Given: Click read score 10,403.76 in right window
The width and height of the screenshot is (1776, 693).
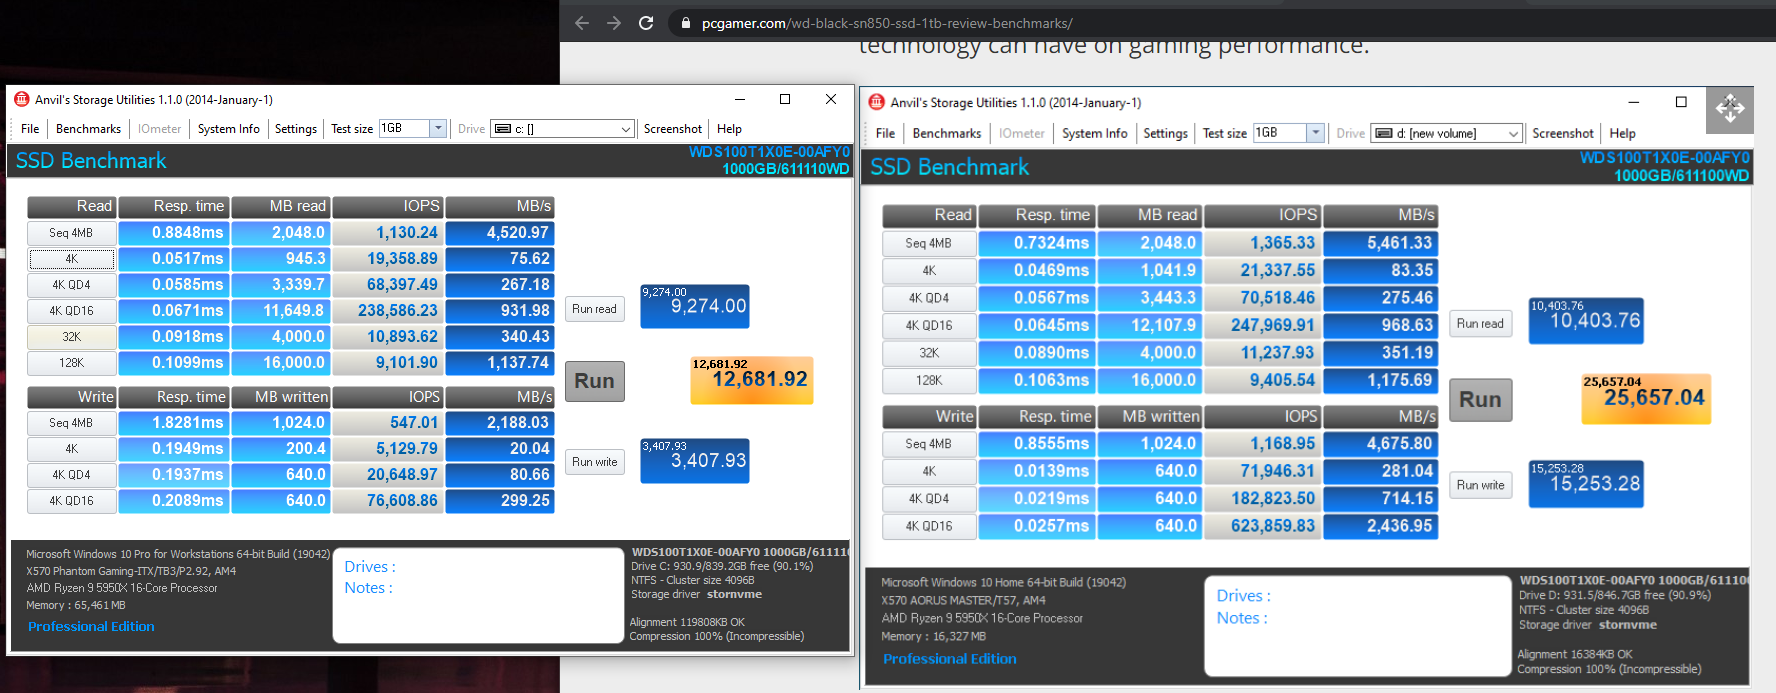Looking at the screenshot, I should 1586,321.
